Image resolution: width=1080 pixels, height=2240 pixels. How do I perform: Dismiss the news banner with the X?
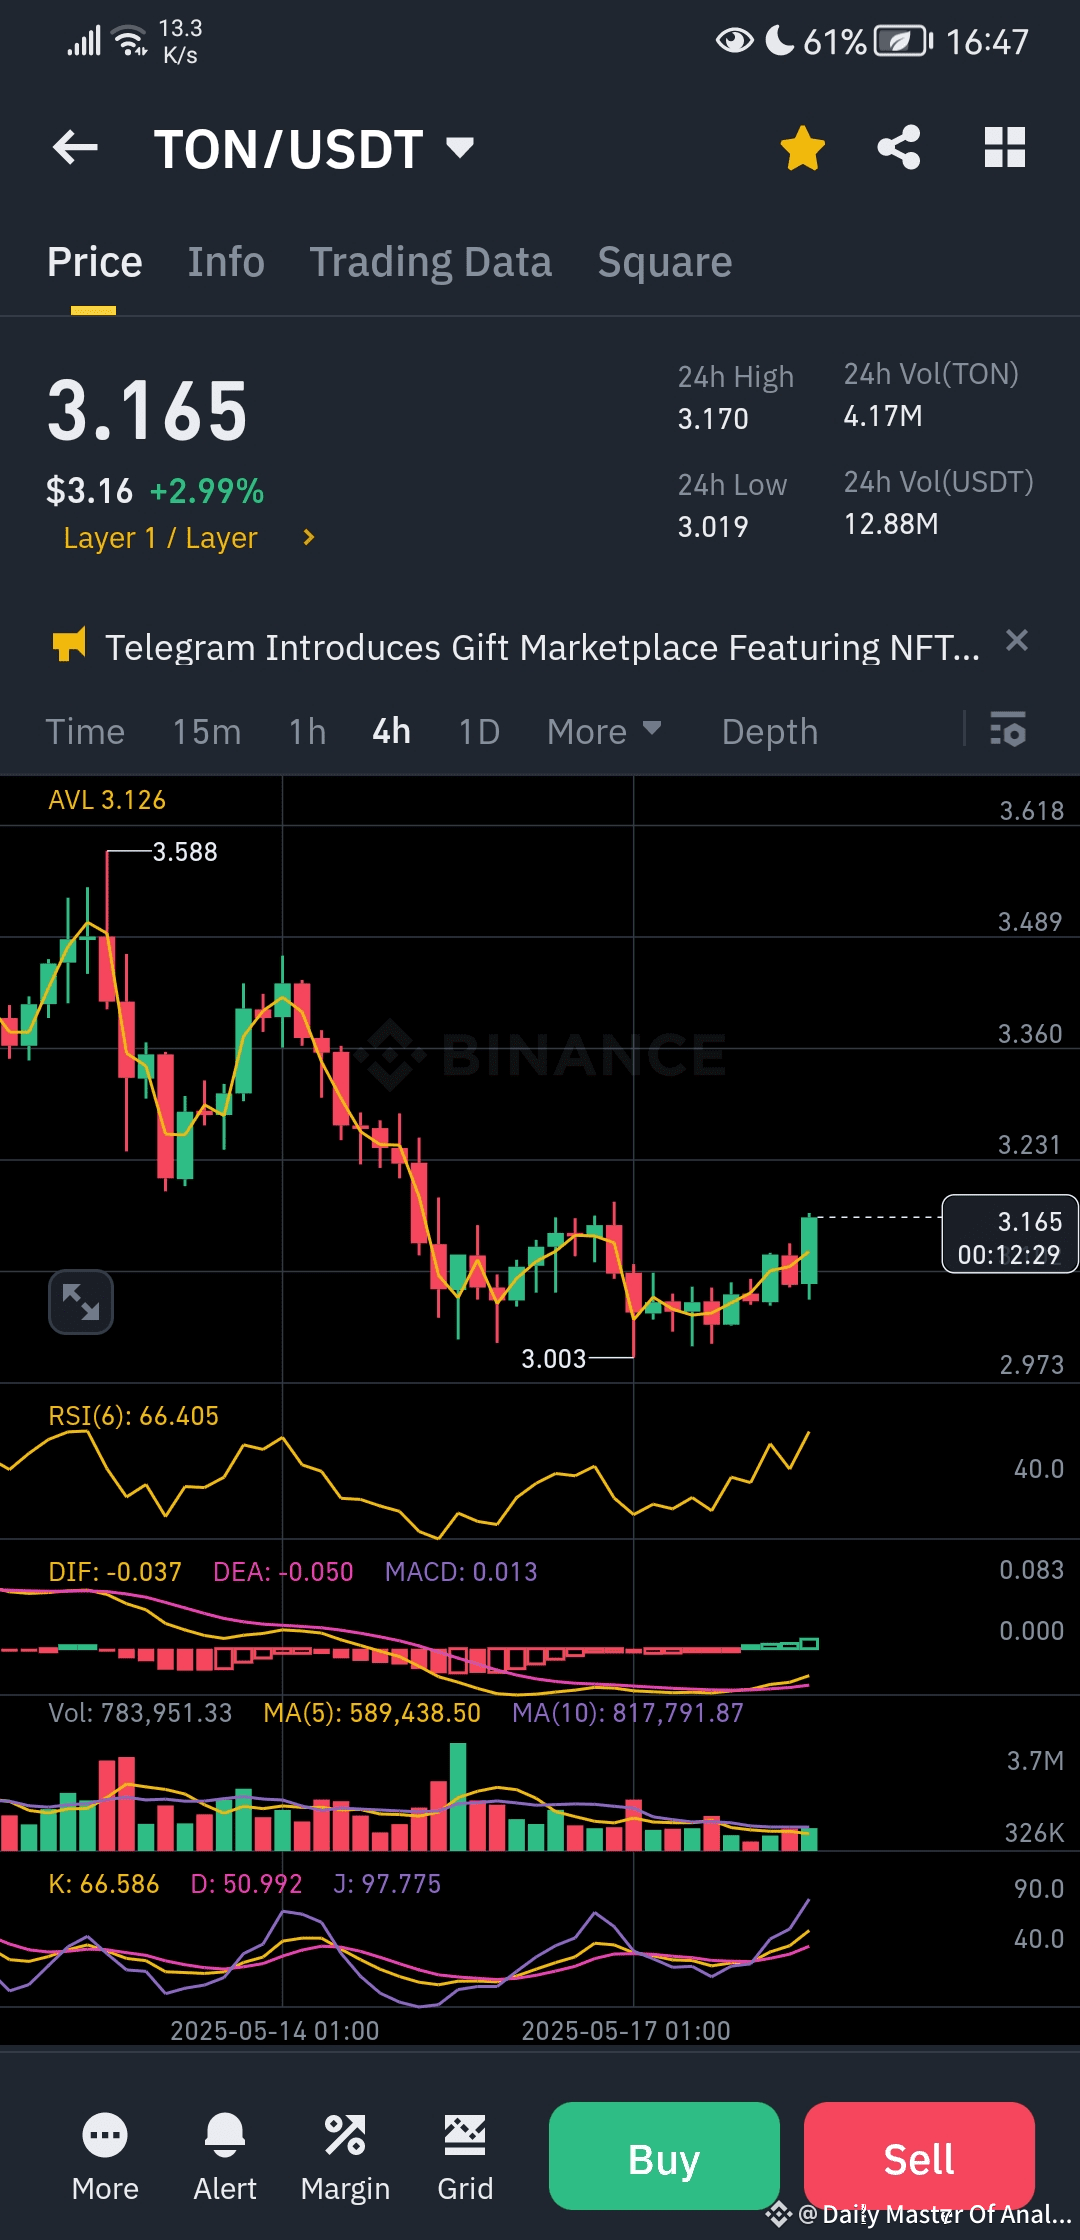(1016, 640)
